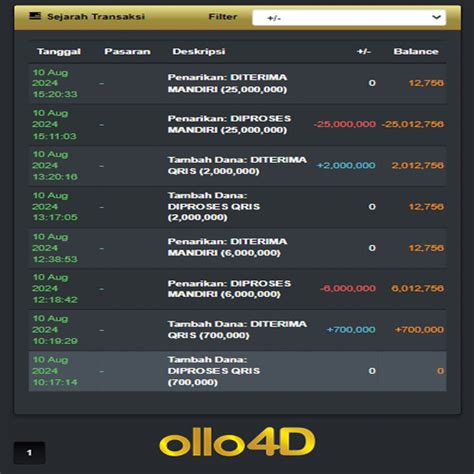Image resolution: width=474 pixels, height=474 pixels.
Task: Click the Balance column header
Action: coord(416,52)
